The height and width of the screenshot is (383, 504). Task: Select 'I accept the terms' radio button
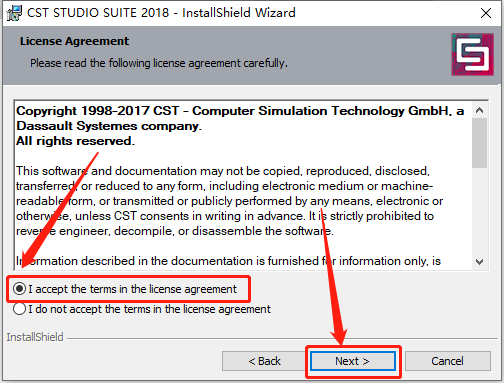[x=19, y=289]
